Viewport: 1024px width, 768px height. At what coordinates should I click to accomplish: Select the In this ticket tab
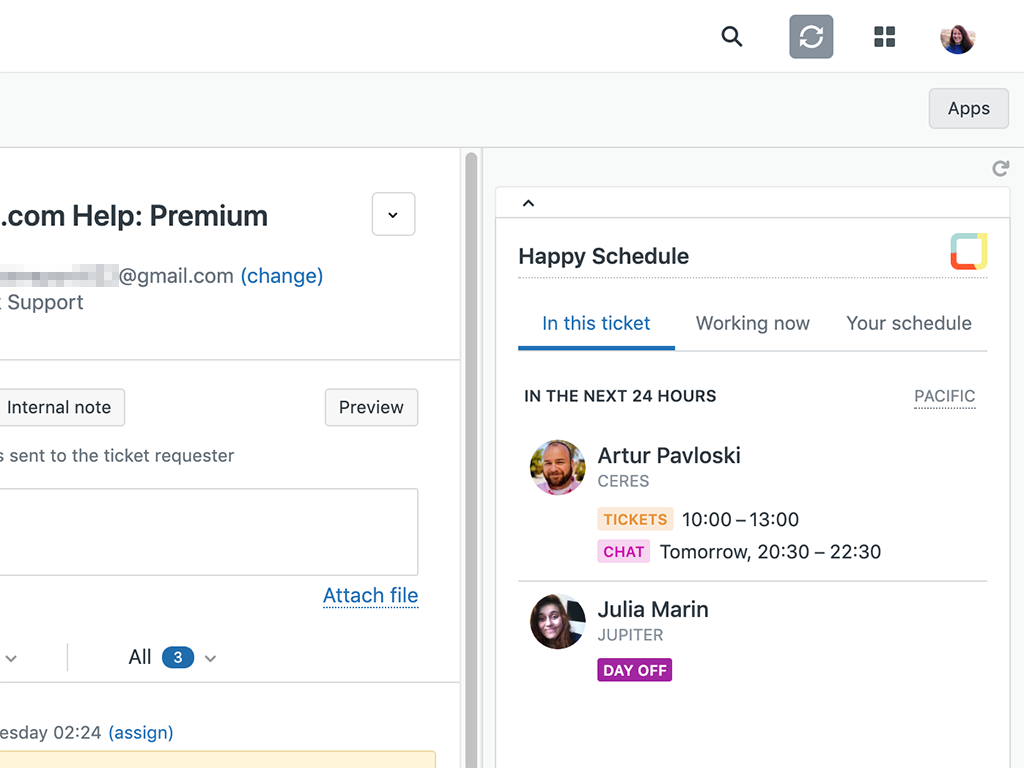coord(596,323)
